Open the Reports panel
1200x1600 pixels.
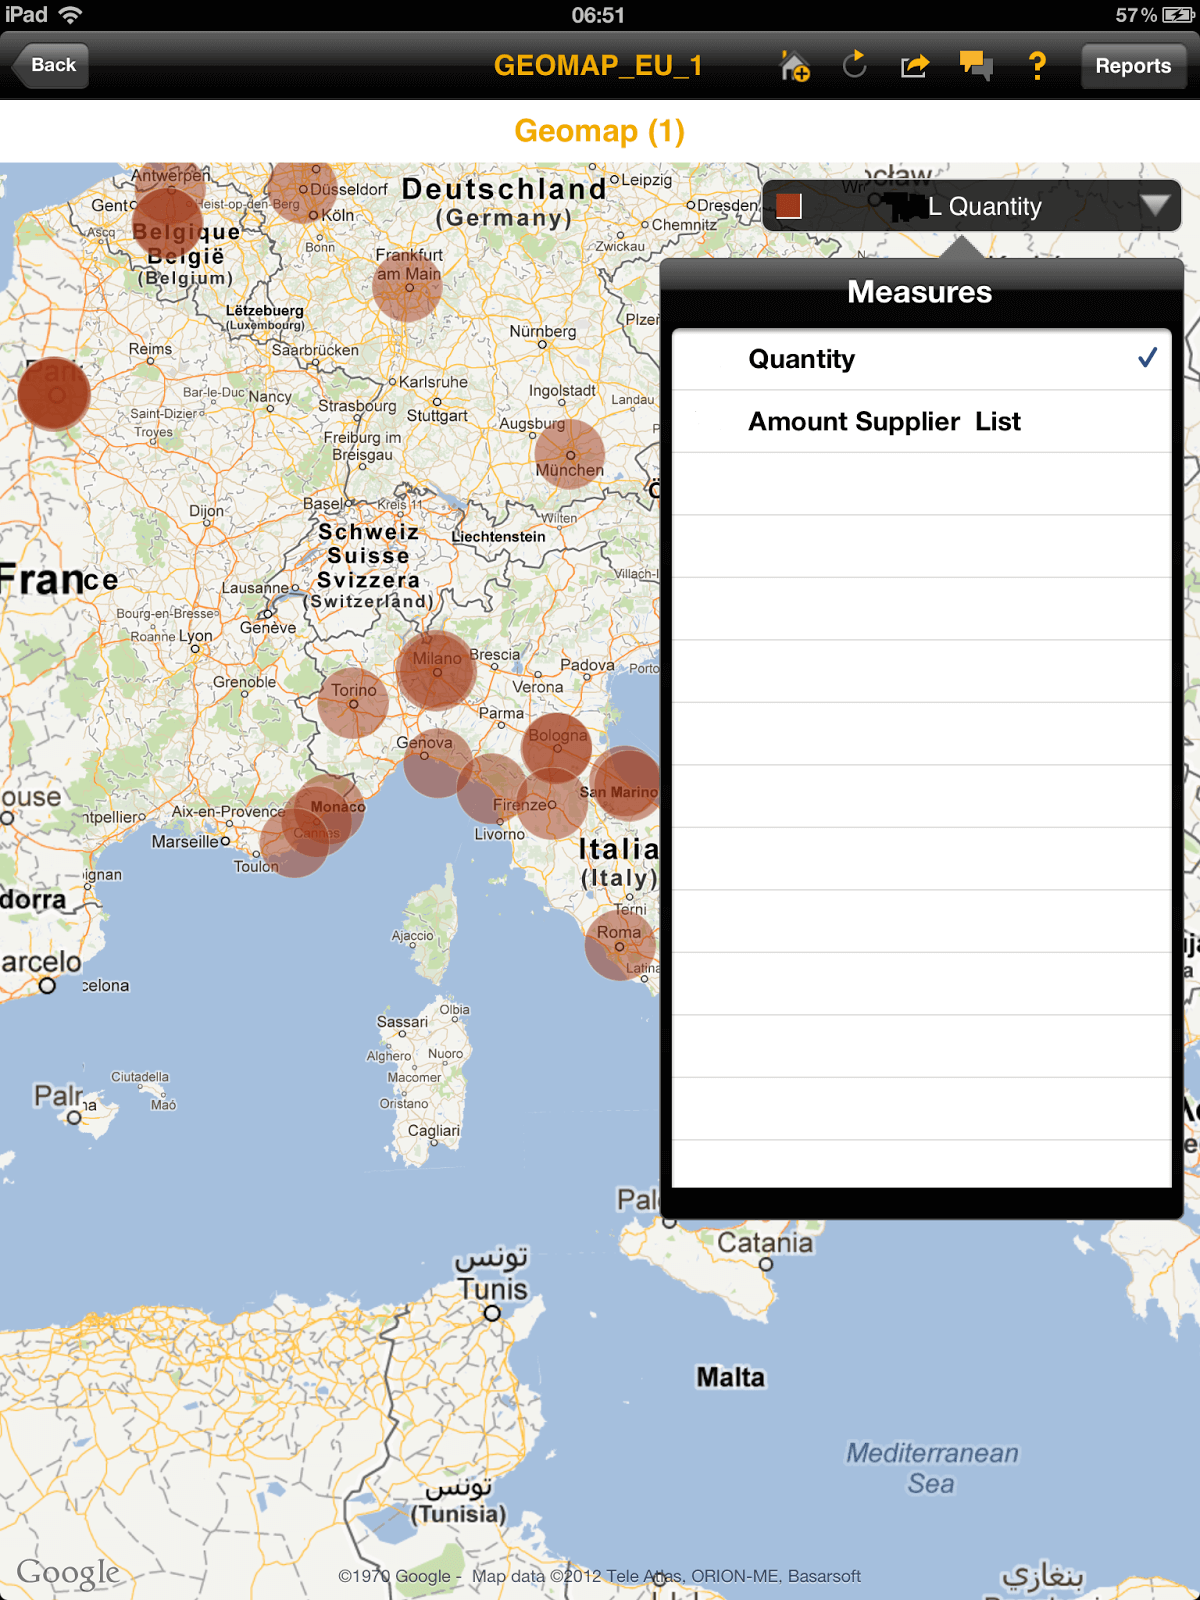[x=1133, y=66]
